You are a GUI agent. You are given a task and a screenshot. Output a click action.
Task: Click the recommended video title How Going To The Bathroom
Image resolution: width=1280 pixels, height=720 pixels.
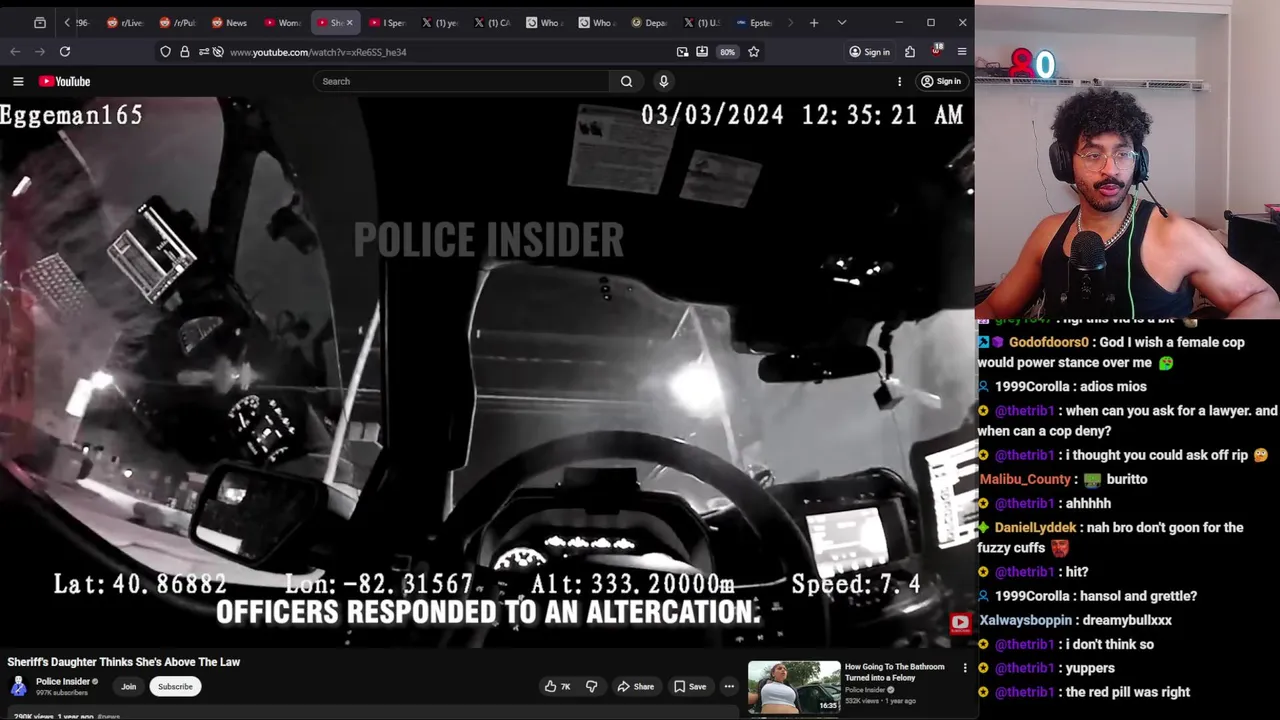(x=894, y=672)
